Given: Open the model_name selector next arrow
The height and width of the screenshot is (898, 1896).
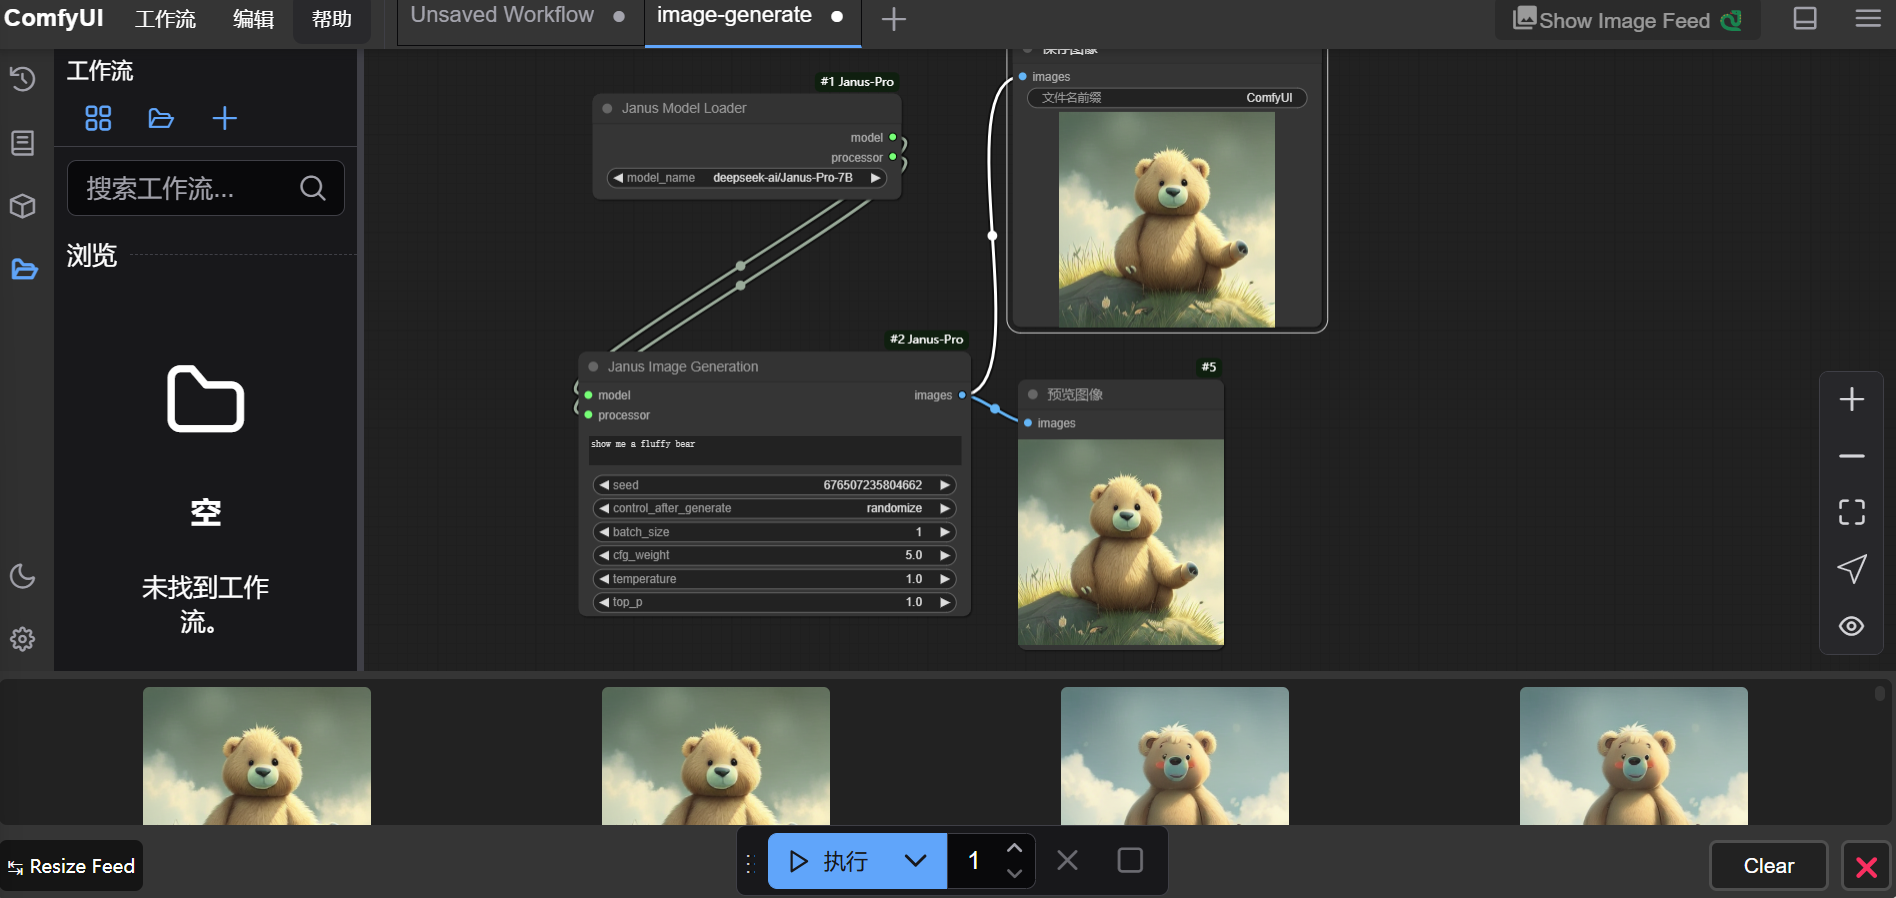Looking at the screenshot, I should point(875,178).
